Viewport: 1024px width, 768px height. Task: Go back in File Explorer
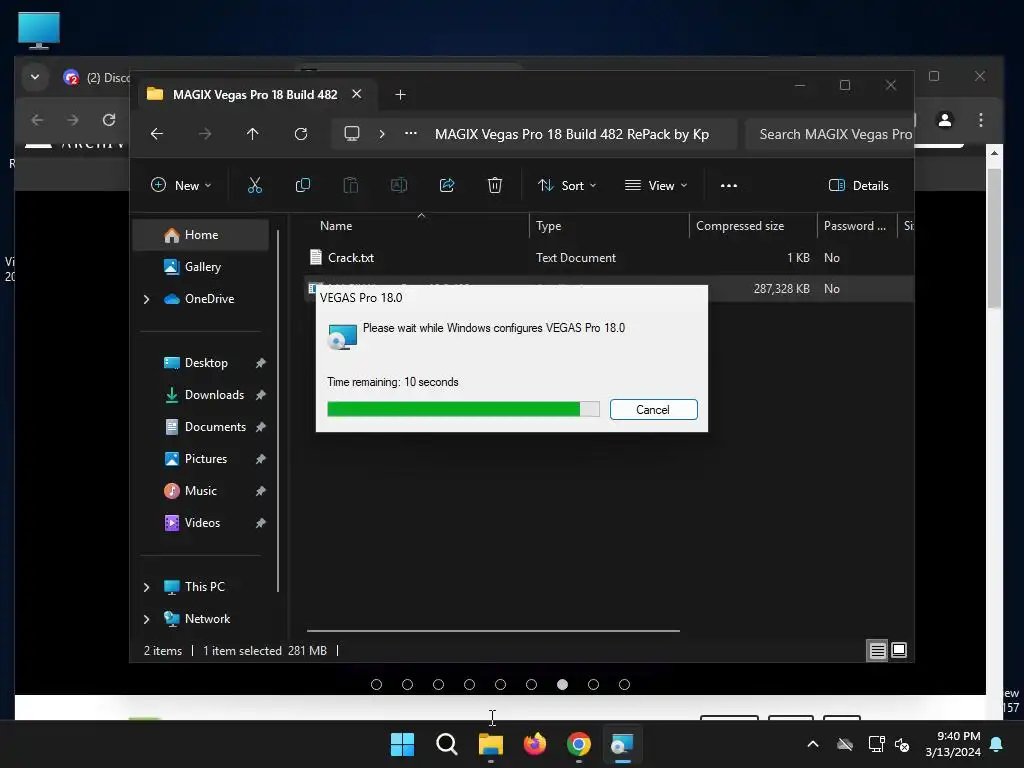tap(157, 134)
